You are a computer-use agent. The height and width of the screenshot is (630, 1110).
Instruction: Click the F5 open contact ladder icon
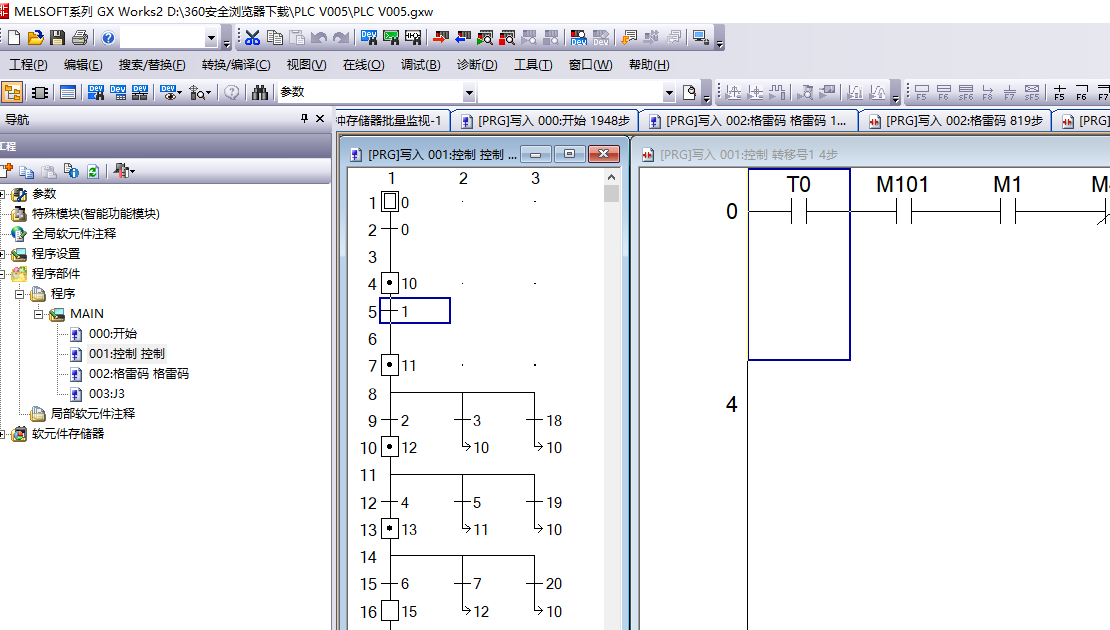[1059, 93]
